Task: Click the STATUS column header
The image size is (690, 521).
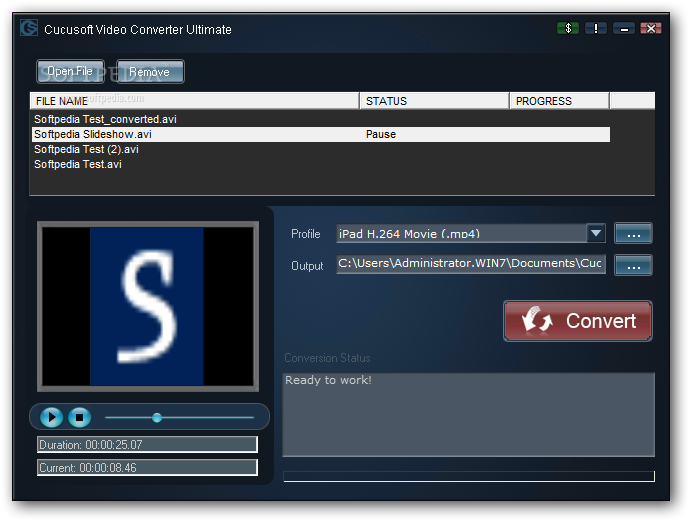Action: coord(434,101)
